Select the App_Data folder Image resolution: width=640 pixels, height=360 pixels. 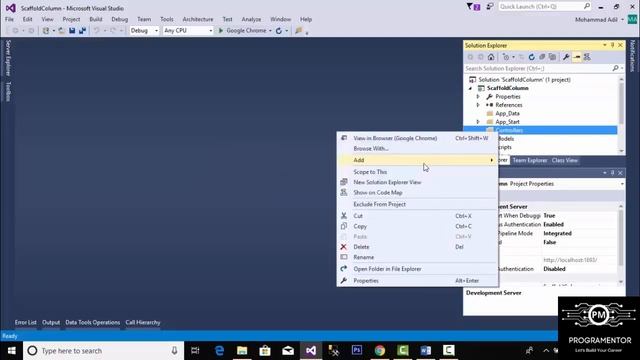[x=507, y=113]
